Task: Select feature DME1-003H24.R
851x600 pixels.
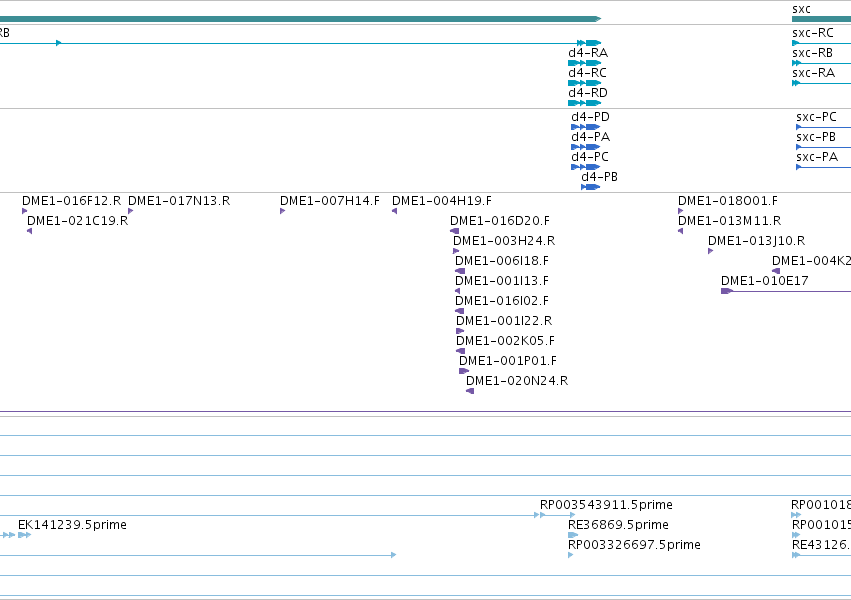Action: [504, 241]
